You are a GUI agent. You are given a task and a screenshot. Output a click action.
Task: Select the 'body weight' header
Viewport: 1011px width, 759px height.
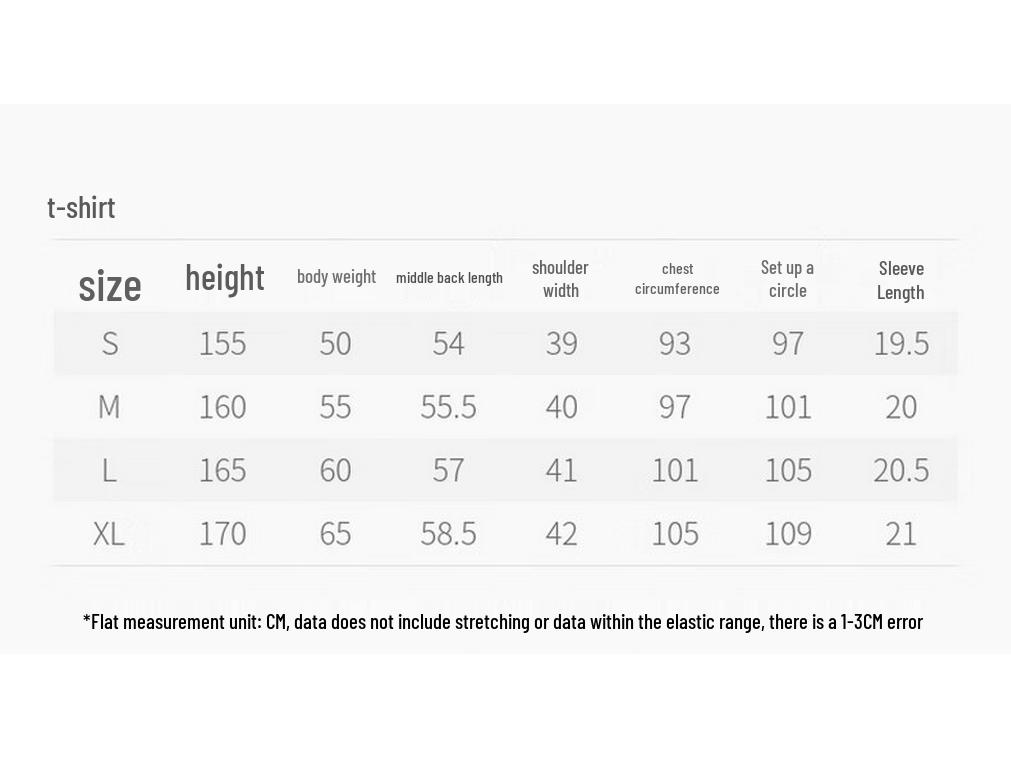tap(336, 277)
